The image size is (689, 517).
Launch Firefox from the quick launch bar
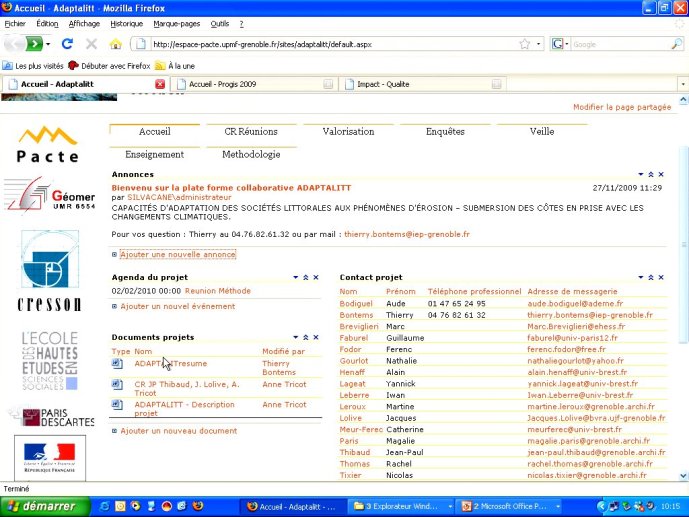tap(198, 506)
